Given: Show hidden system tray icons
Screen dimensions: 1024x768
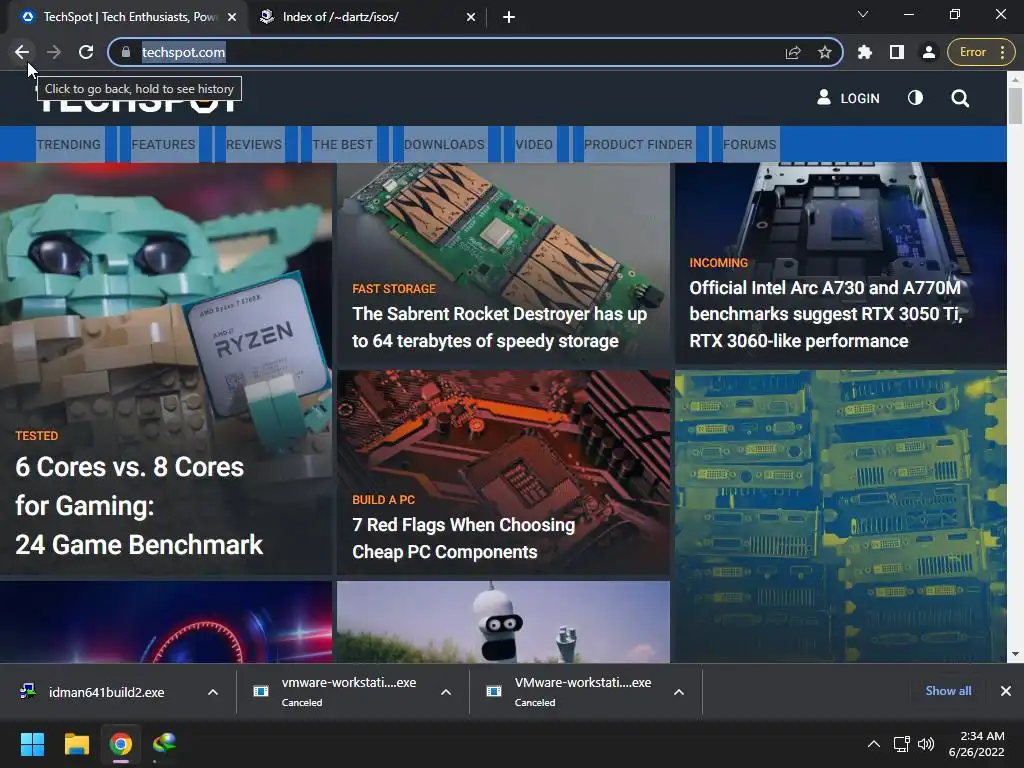Looking at the screenshot, I should (x=874, y=744).
